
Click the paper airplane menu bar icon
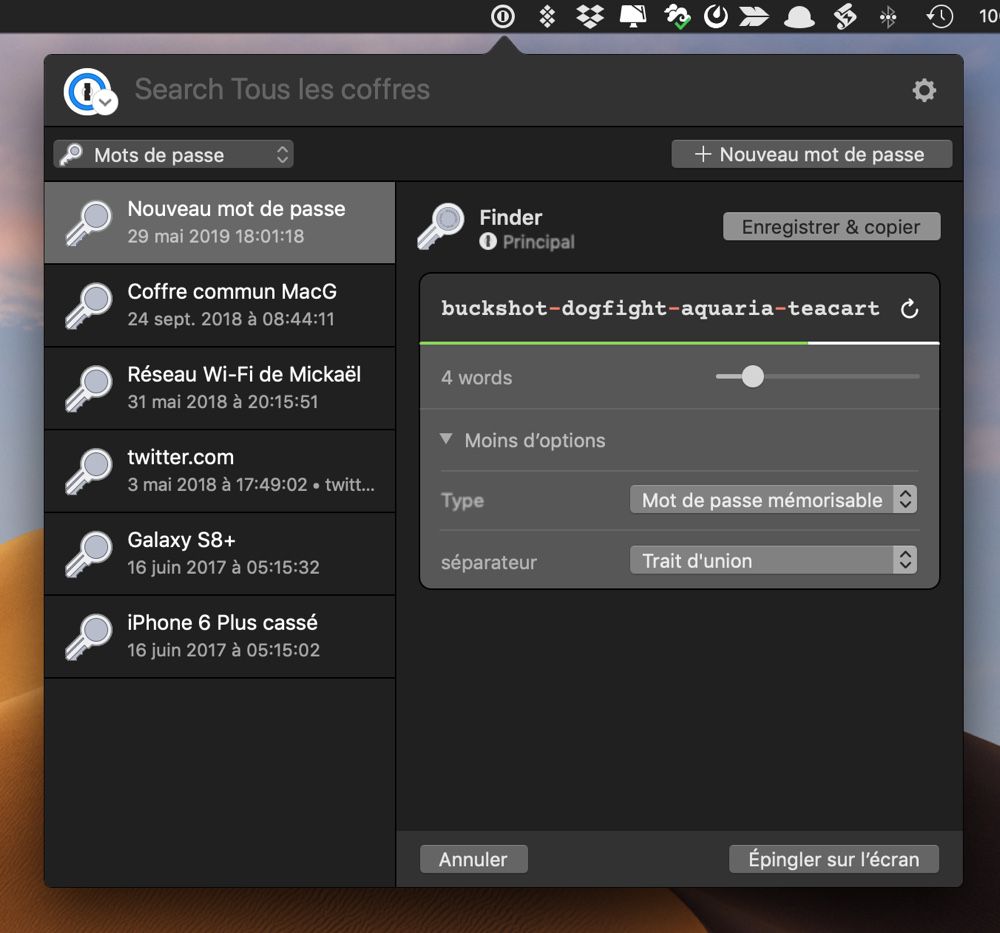[753, 17]
